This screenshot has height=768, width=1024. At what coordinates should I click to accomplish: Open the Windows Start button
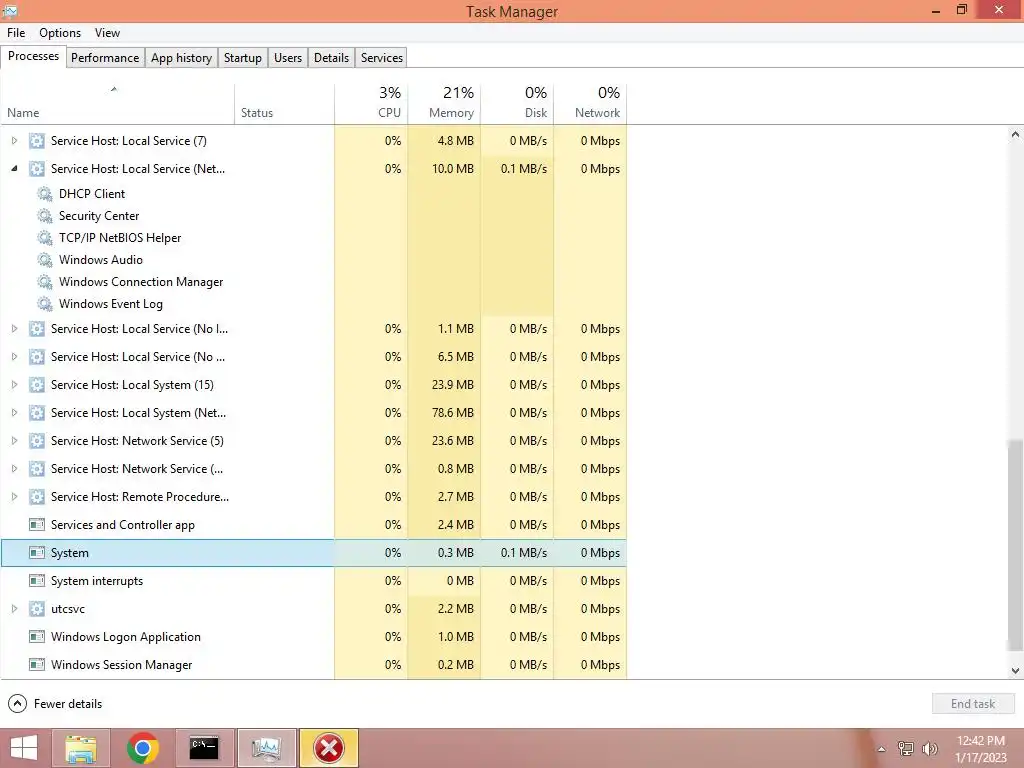point(24,748)
